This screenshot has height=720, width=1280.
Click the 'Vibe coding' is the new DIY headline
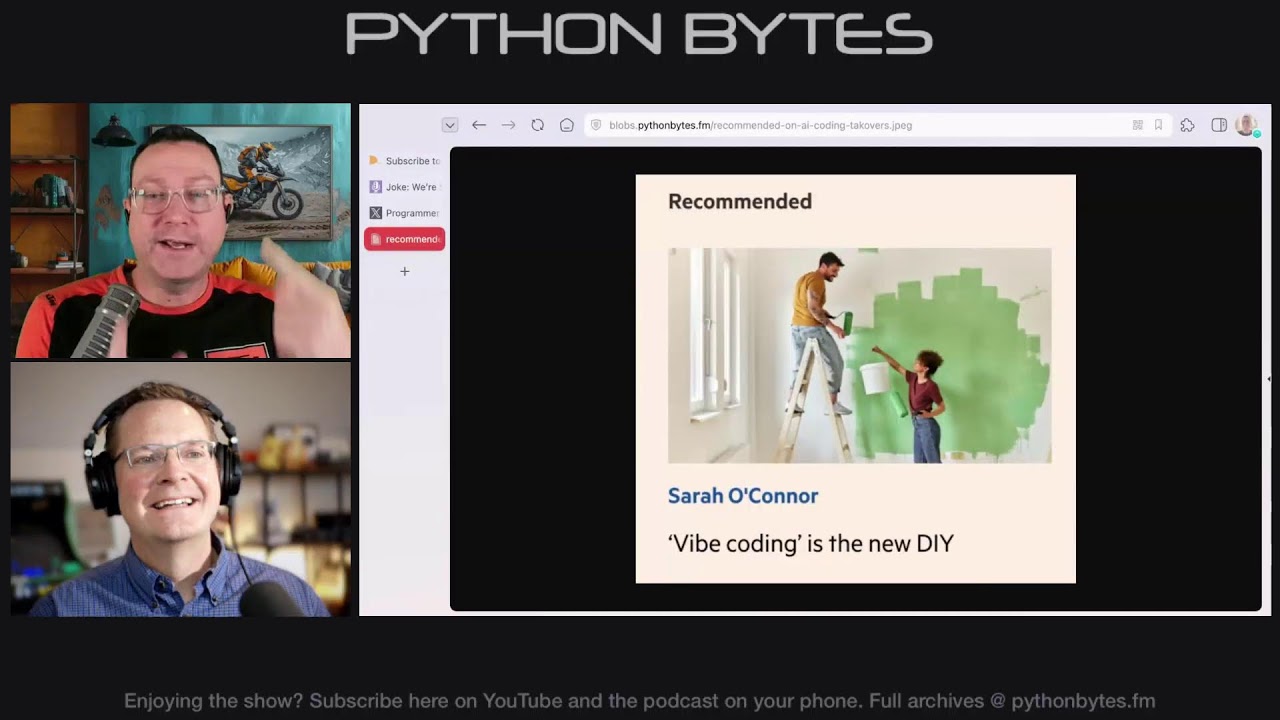[x=810, y=543]
